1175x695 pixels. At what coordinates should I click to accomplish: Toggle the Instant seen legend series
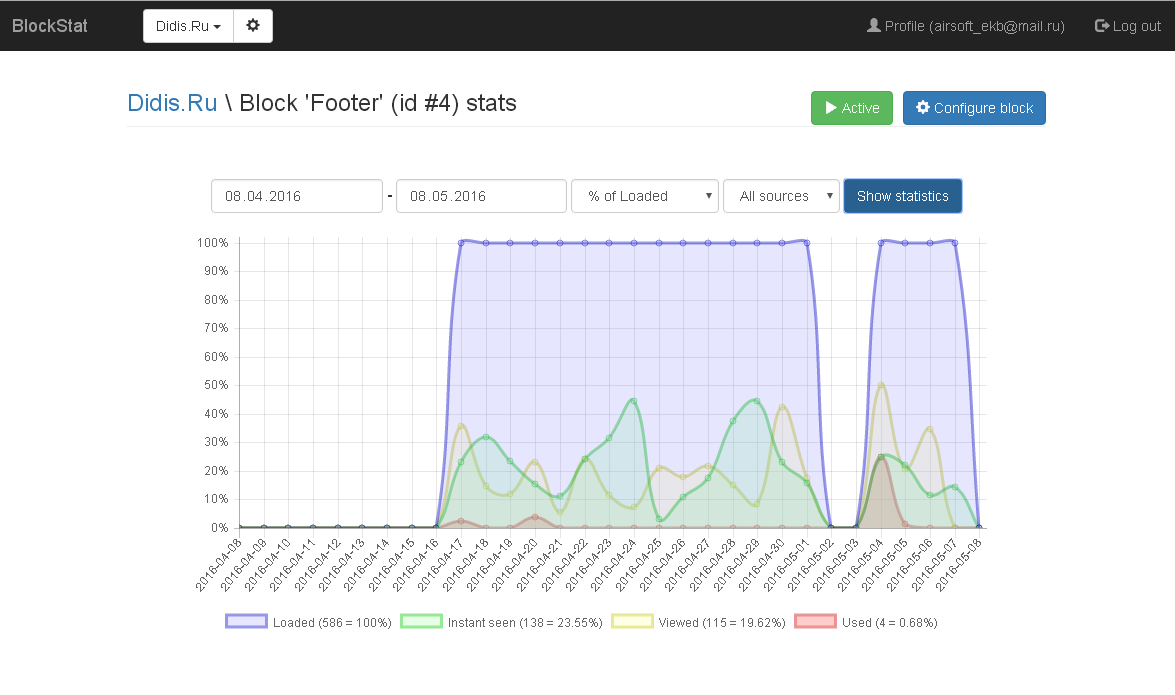421,622
